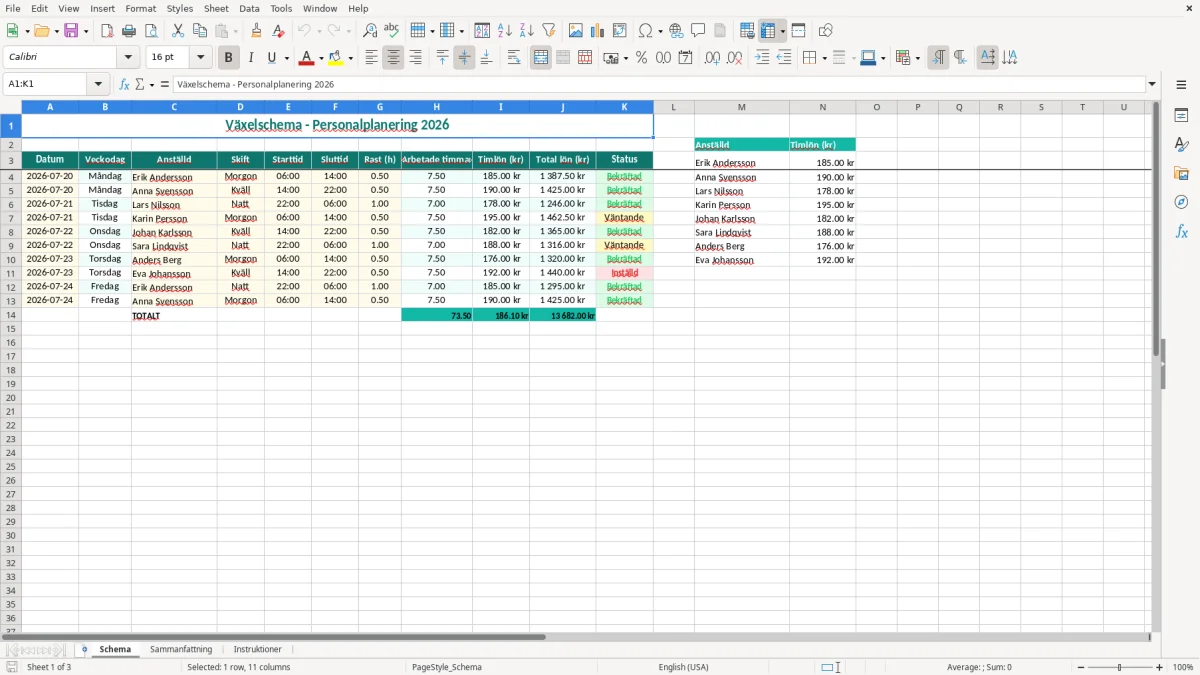This screenshot has width=1200, height=675.
Task: Sort descending icon
Action: (527, 31)
